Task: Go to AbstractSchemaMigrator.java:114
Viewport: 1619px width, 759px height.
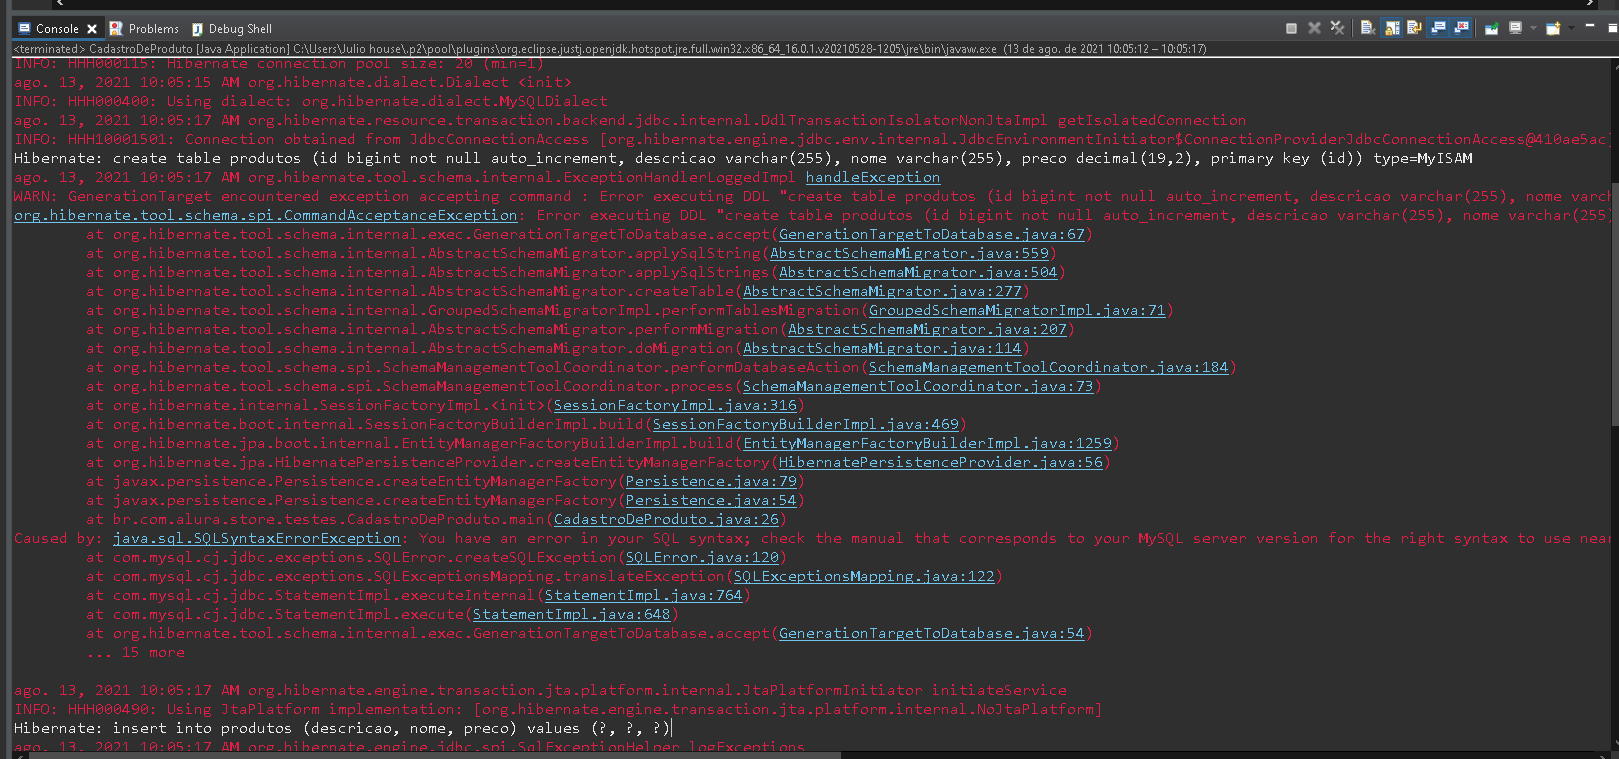Action: click(882, 348)
